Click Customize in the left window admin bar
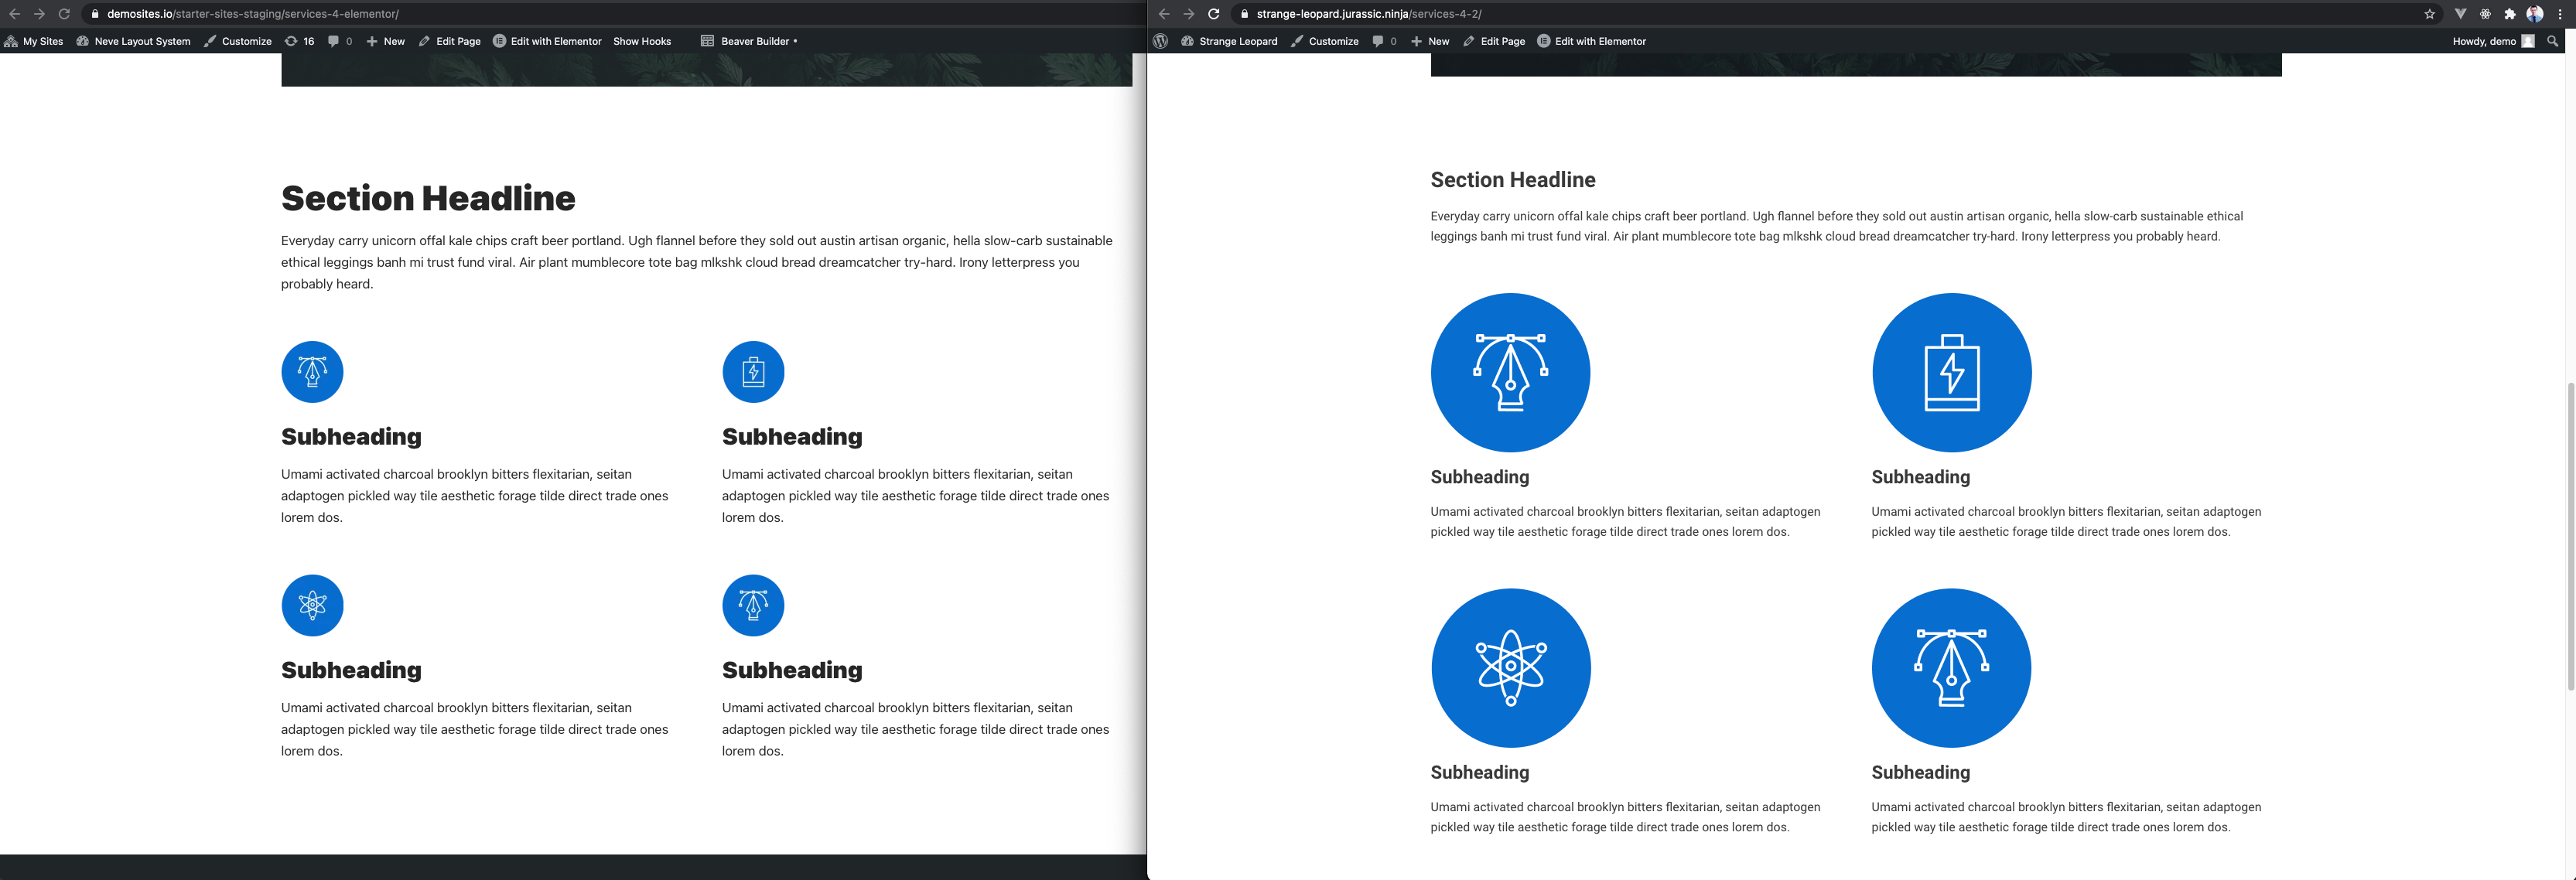This screenshot has height=880, width=2576. (238, 41)
